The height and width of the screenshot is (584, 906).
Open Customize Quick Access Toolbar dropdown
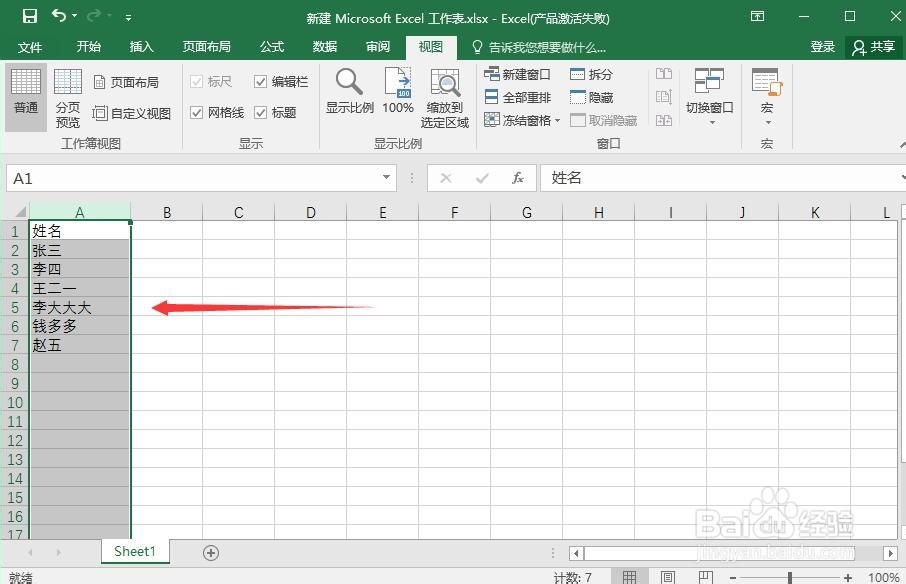pyautogui.click(x=128, y=18)
